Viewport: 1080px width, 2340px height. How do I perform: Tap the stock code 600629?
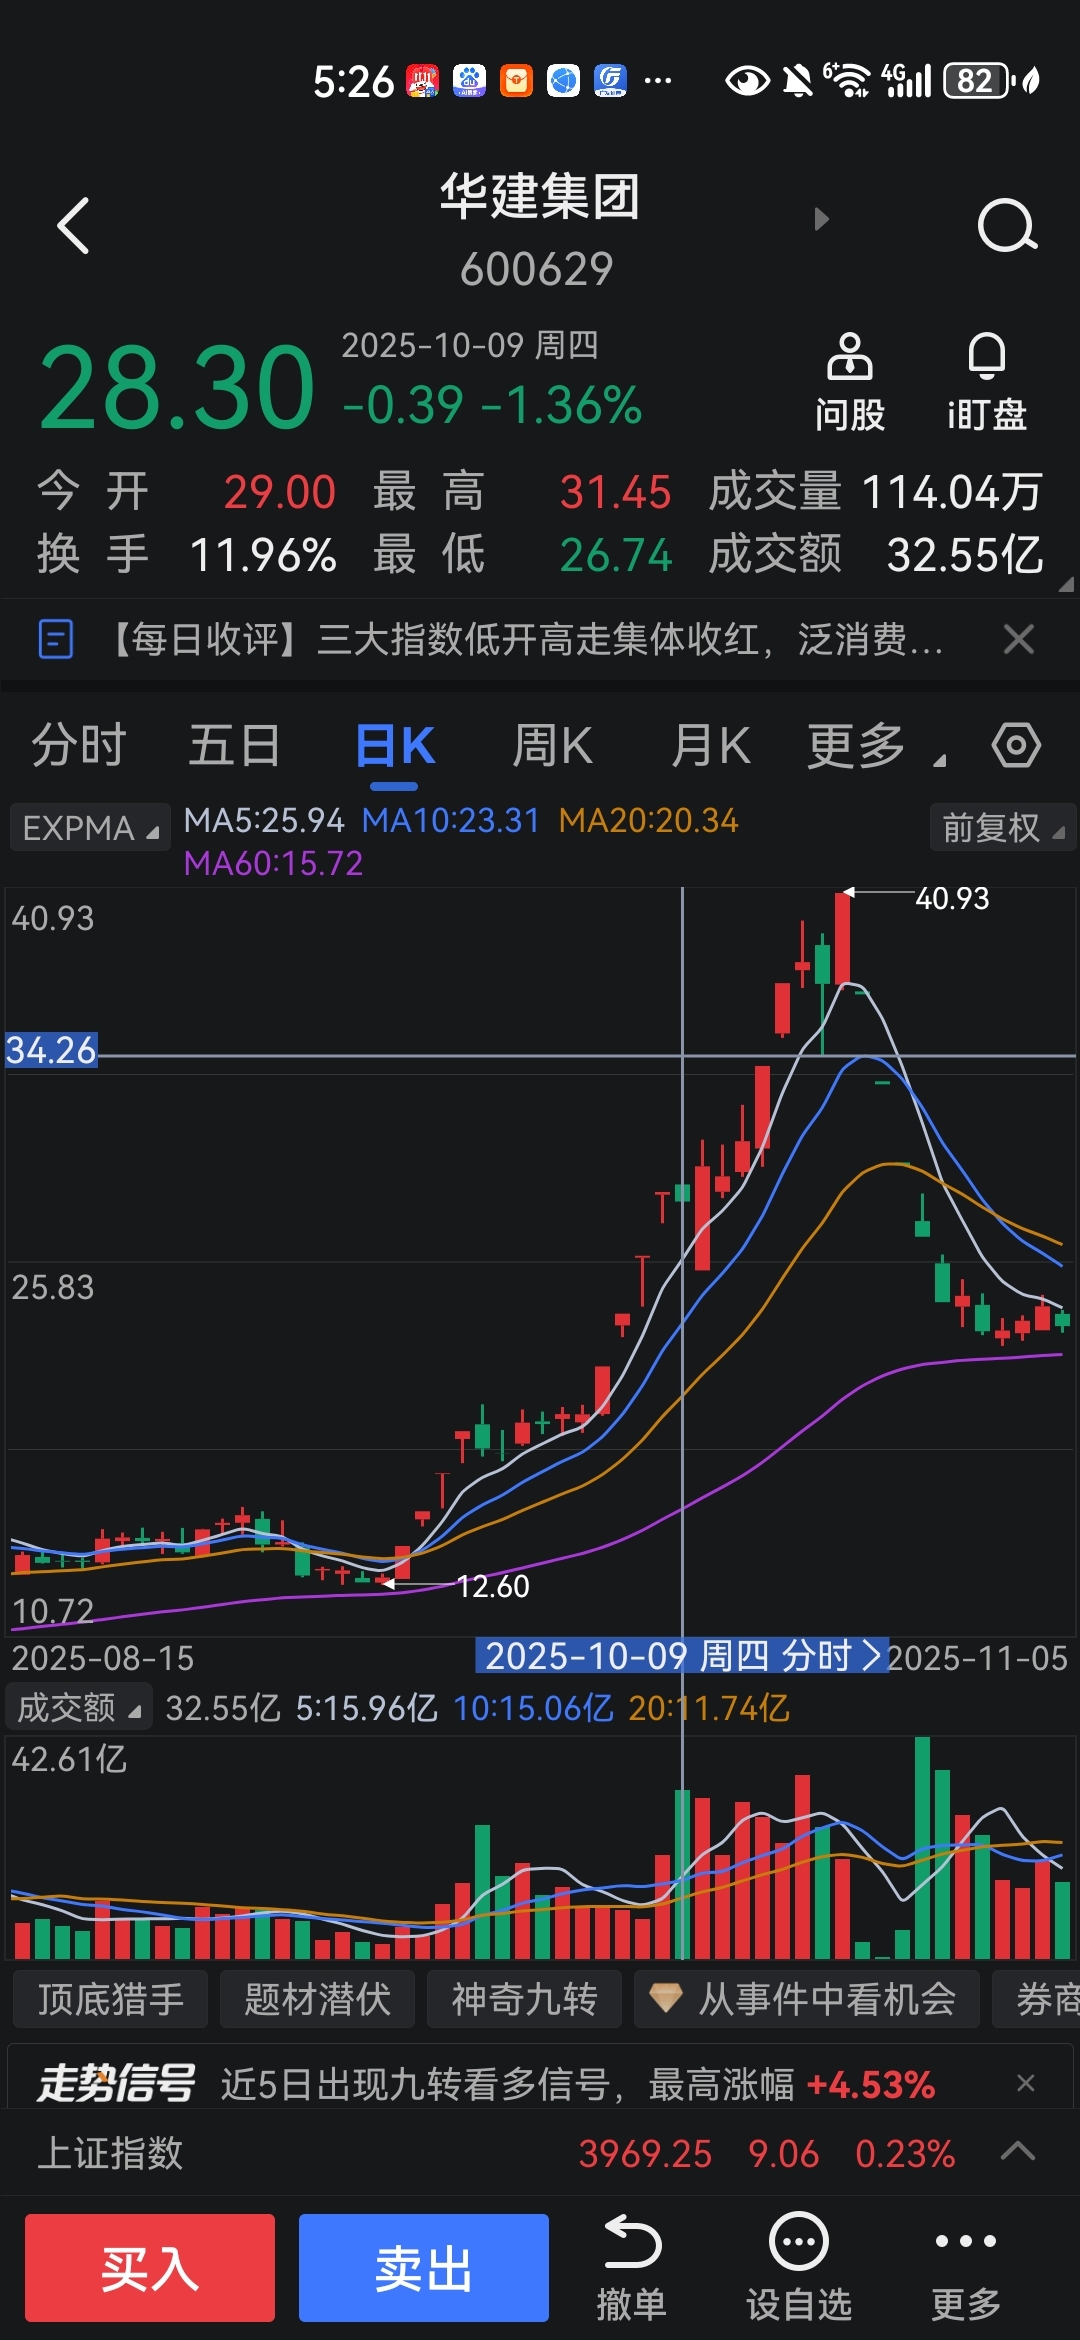[537, 269]
